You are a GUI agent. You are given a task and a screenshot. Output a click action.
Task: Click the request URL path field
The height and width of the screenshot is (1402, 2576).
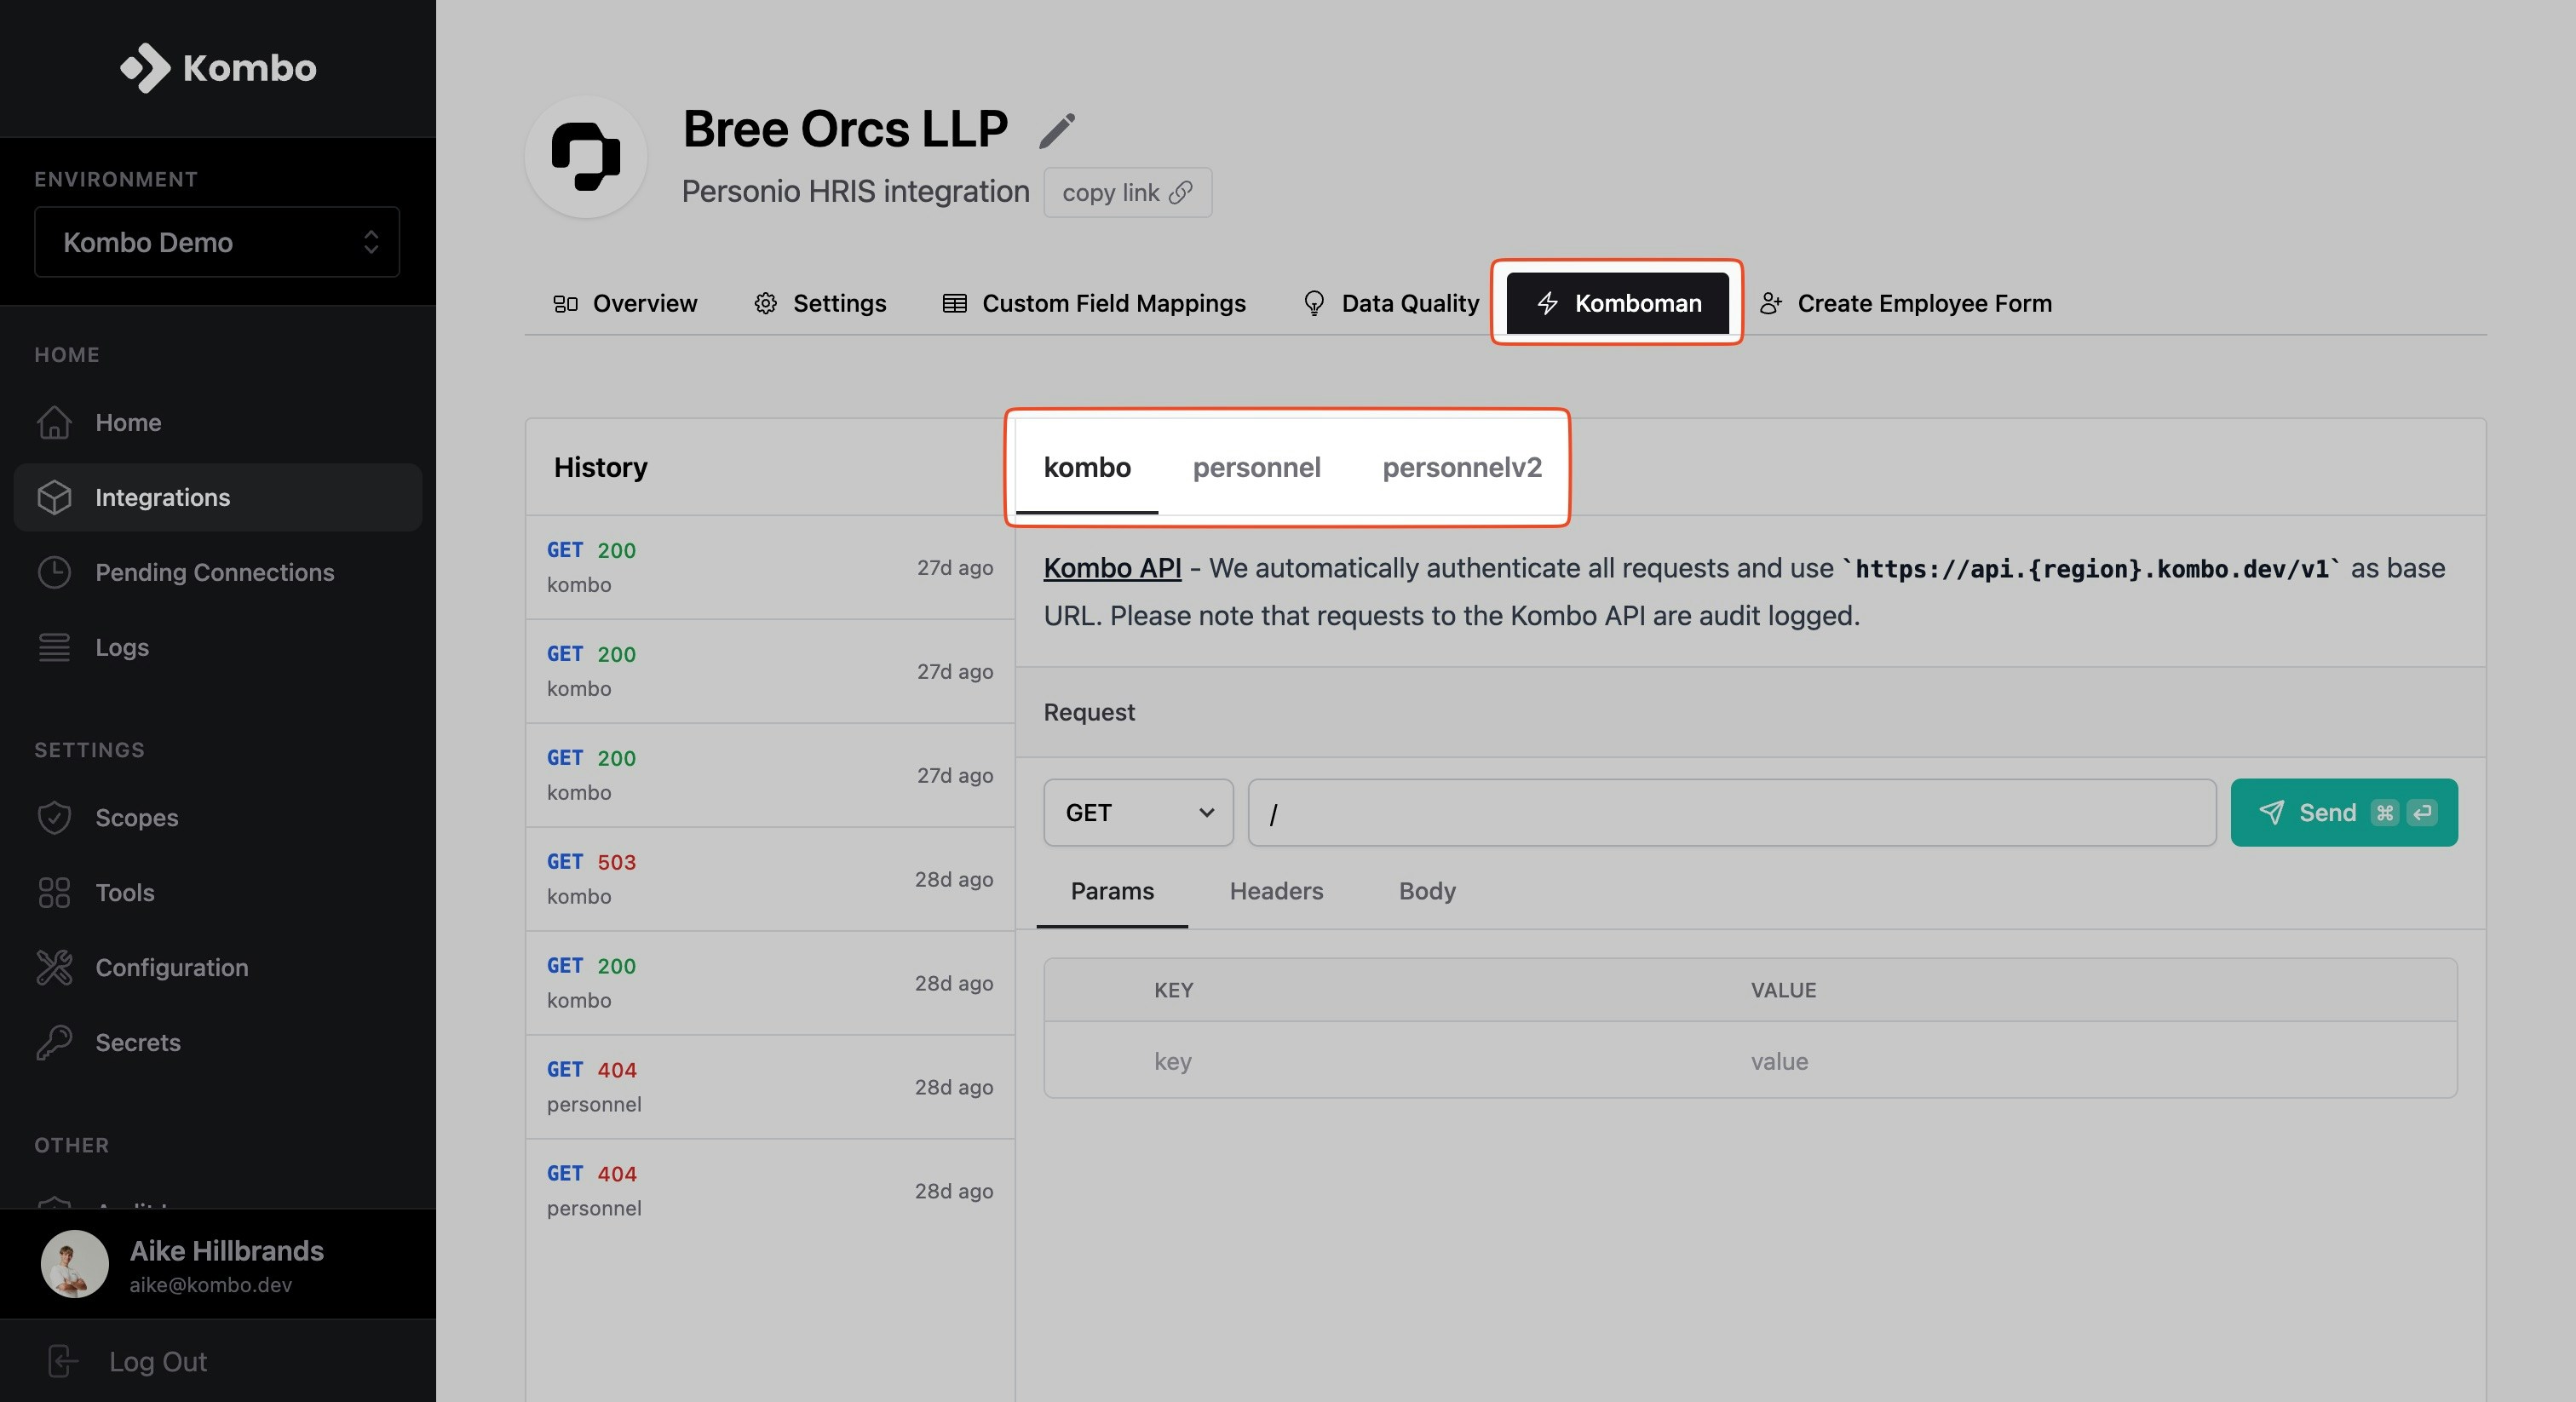point(1732,813)
